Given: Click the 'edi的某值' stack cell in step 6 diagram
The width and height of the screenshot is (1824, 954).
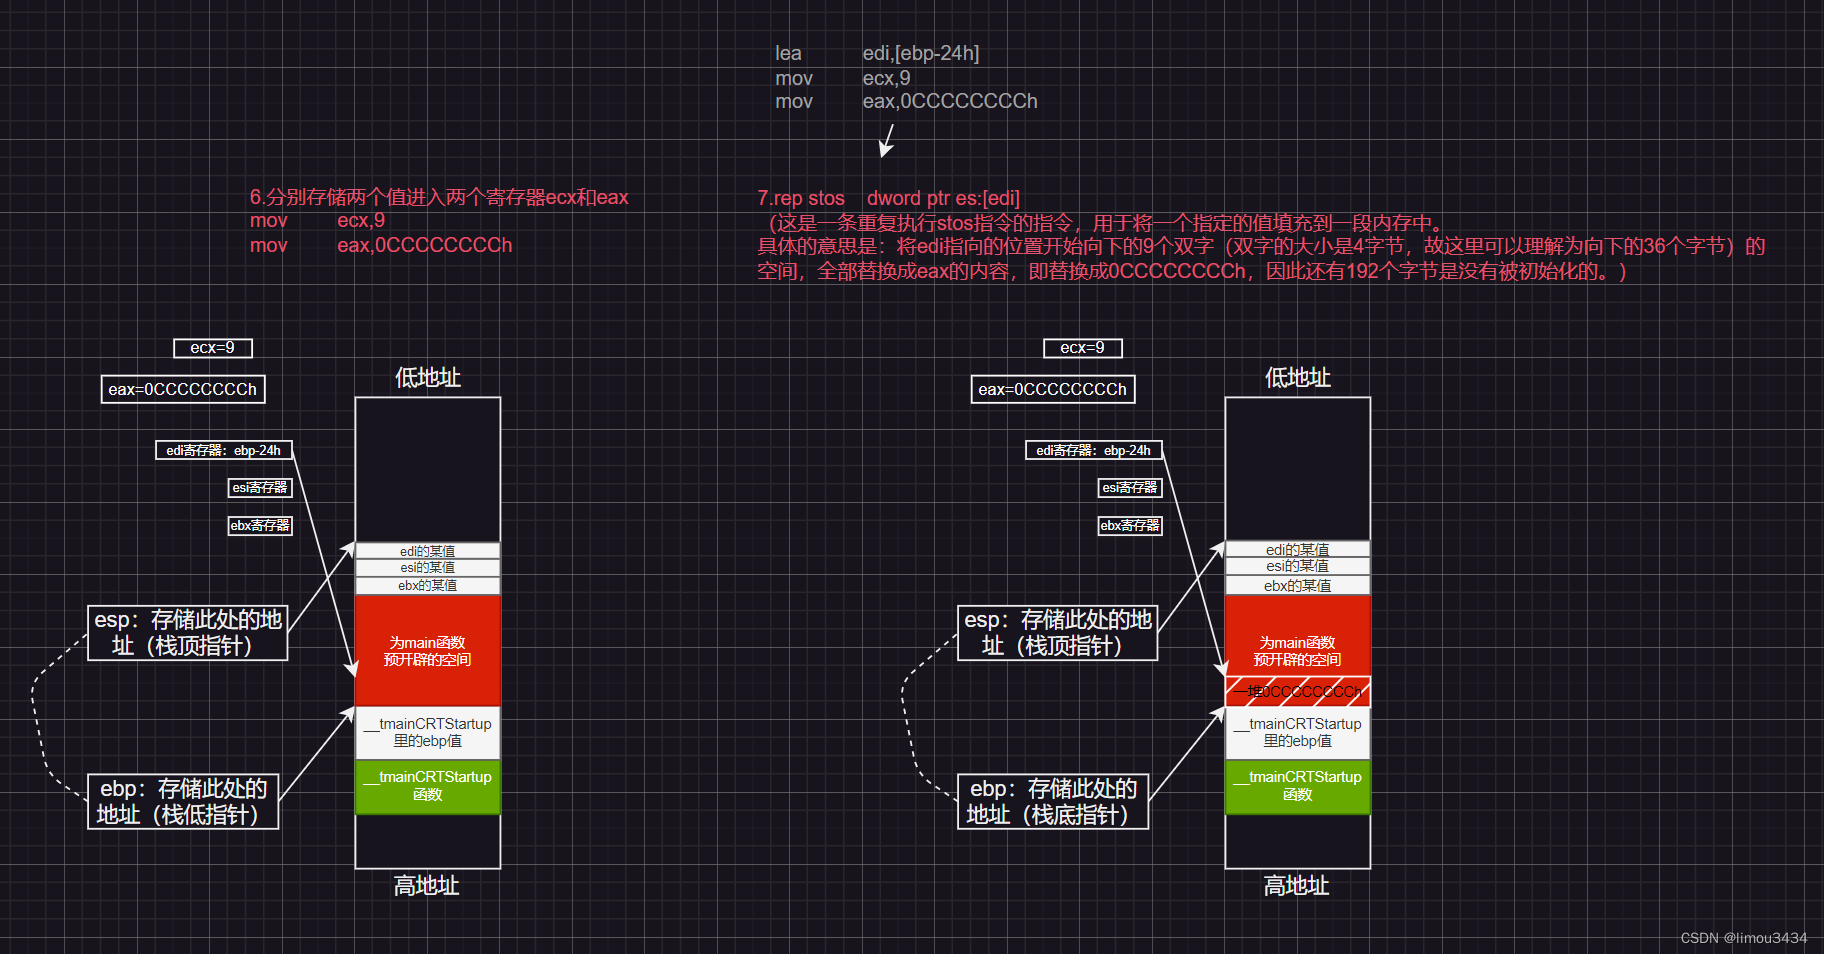Looking at the screenshot, I should (x=428, y=551).
